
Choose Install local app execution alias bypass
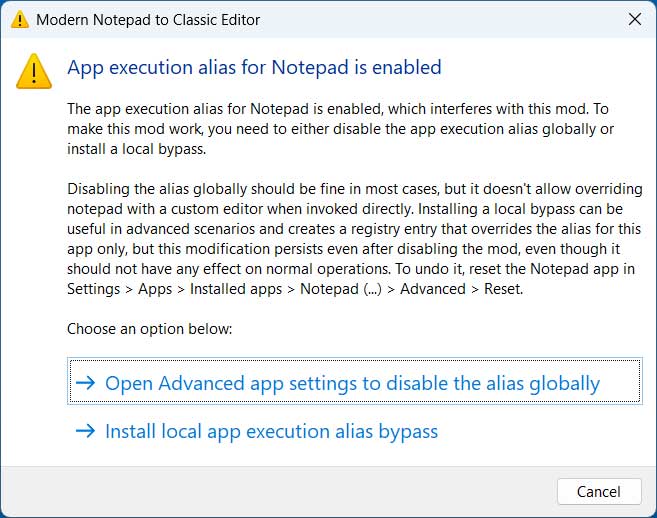(271, 432)
